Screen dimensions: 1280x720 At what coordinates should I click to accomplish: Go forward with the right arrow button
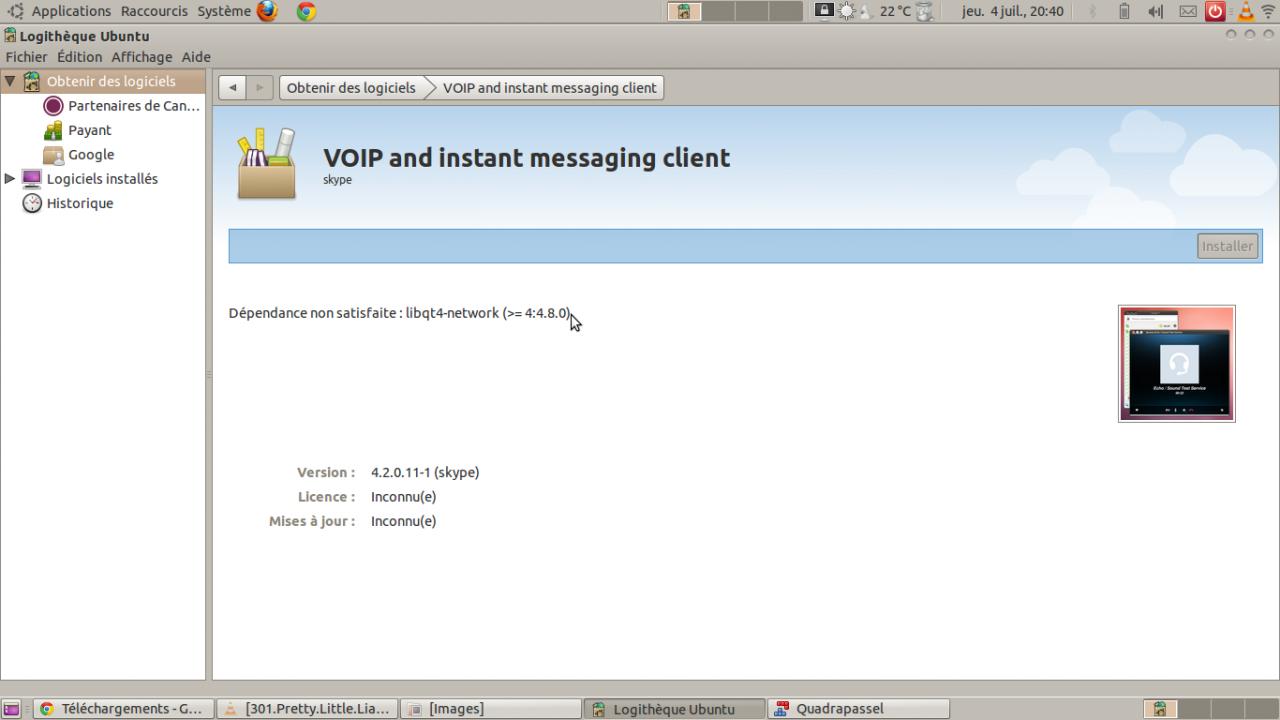259,88
